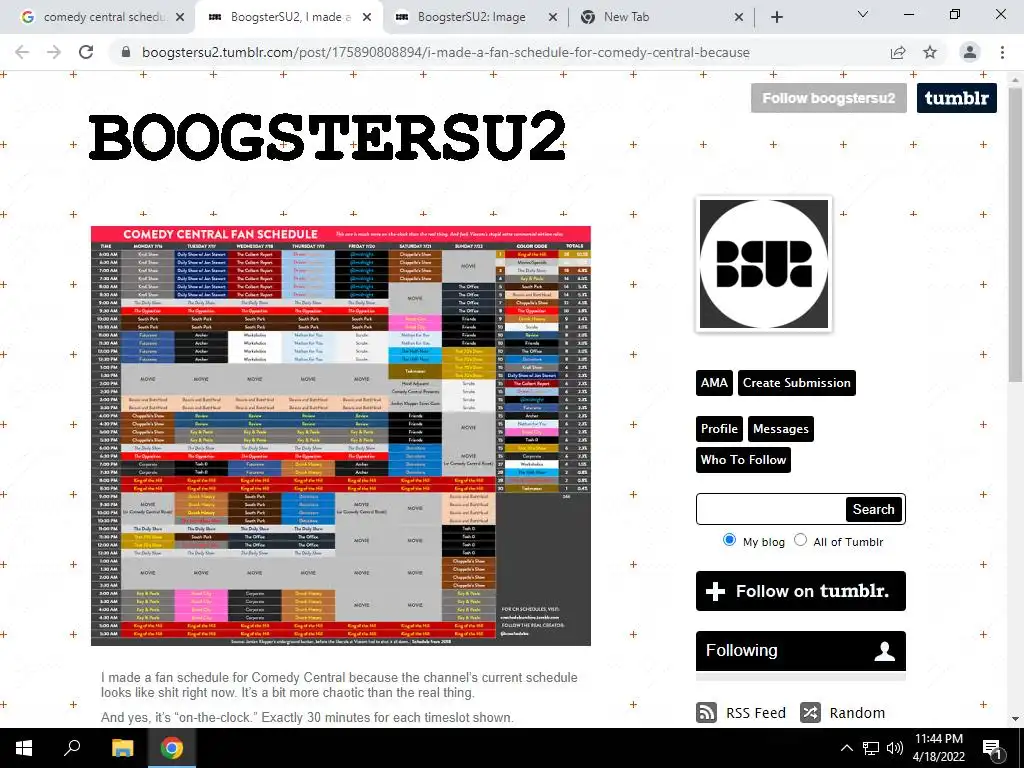The image size is (1024, 768).
Task: Open the Random post link
Action: point(857,713)
